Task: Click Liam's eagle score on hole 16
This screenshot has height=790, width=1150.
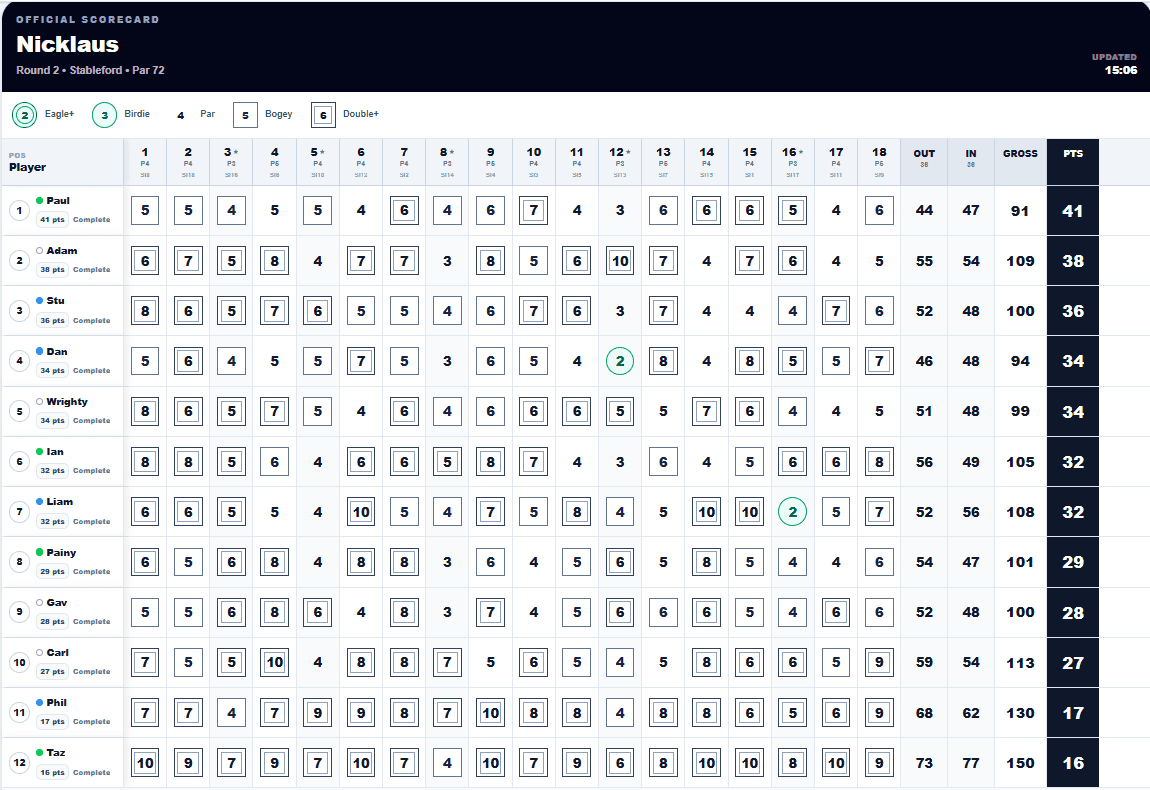Action: [x=792, y=512]
